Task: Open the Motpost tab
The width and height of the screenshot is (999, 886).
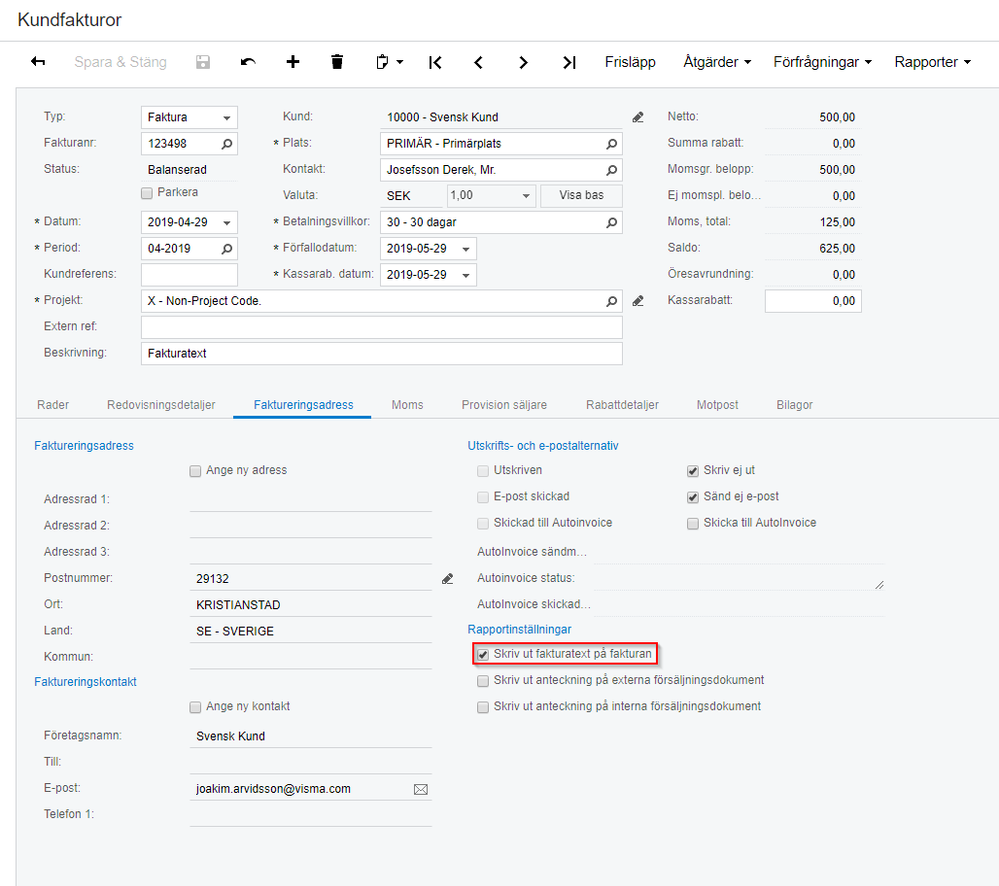Action: [x=717, y=404]
